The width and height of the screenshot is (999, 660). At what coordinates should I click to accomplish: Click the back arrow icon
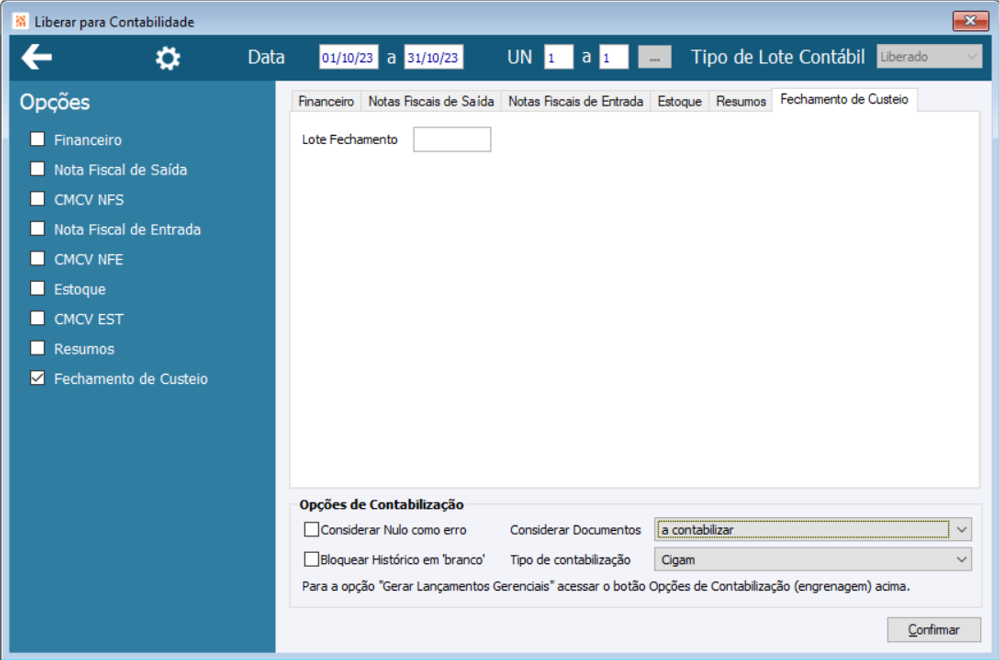click(36, 57)
